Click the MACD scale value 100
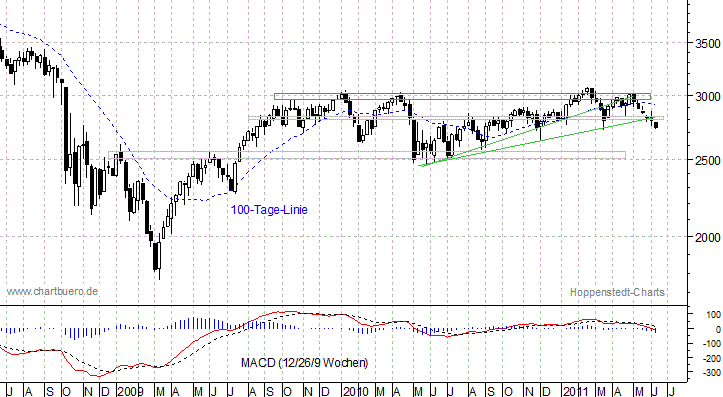Image resolution: width=723 pixels, height=397 pixels. click(714, 315)
